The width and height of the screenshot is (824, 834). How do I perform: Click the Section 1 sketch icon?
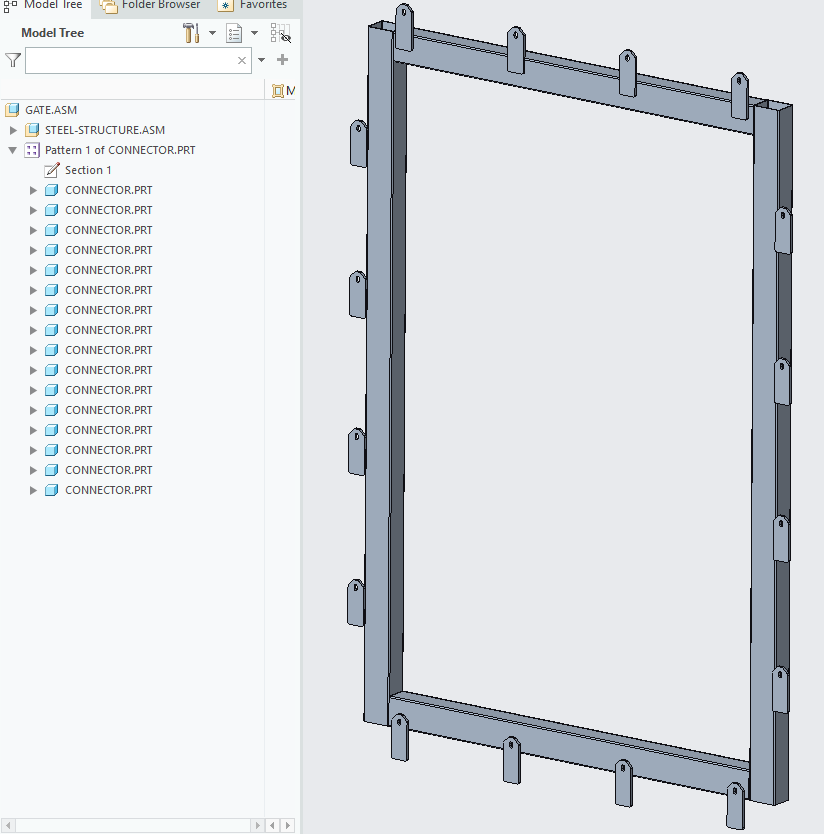point(52,170)
